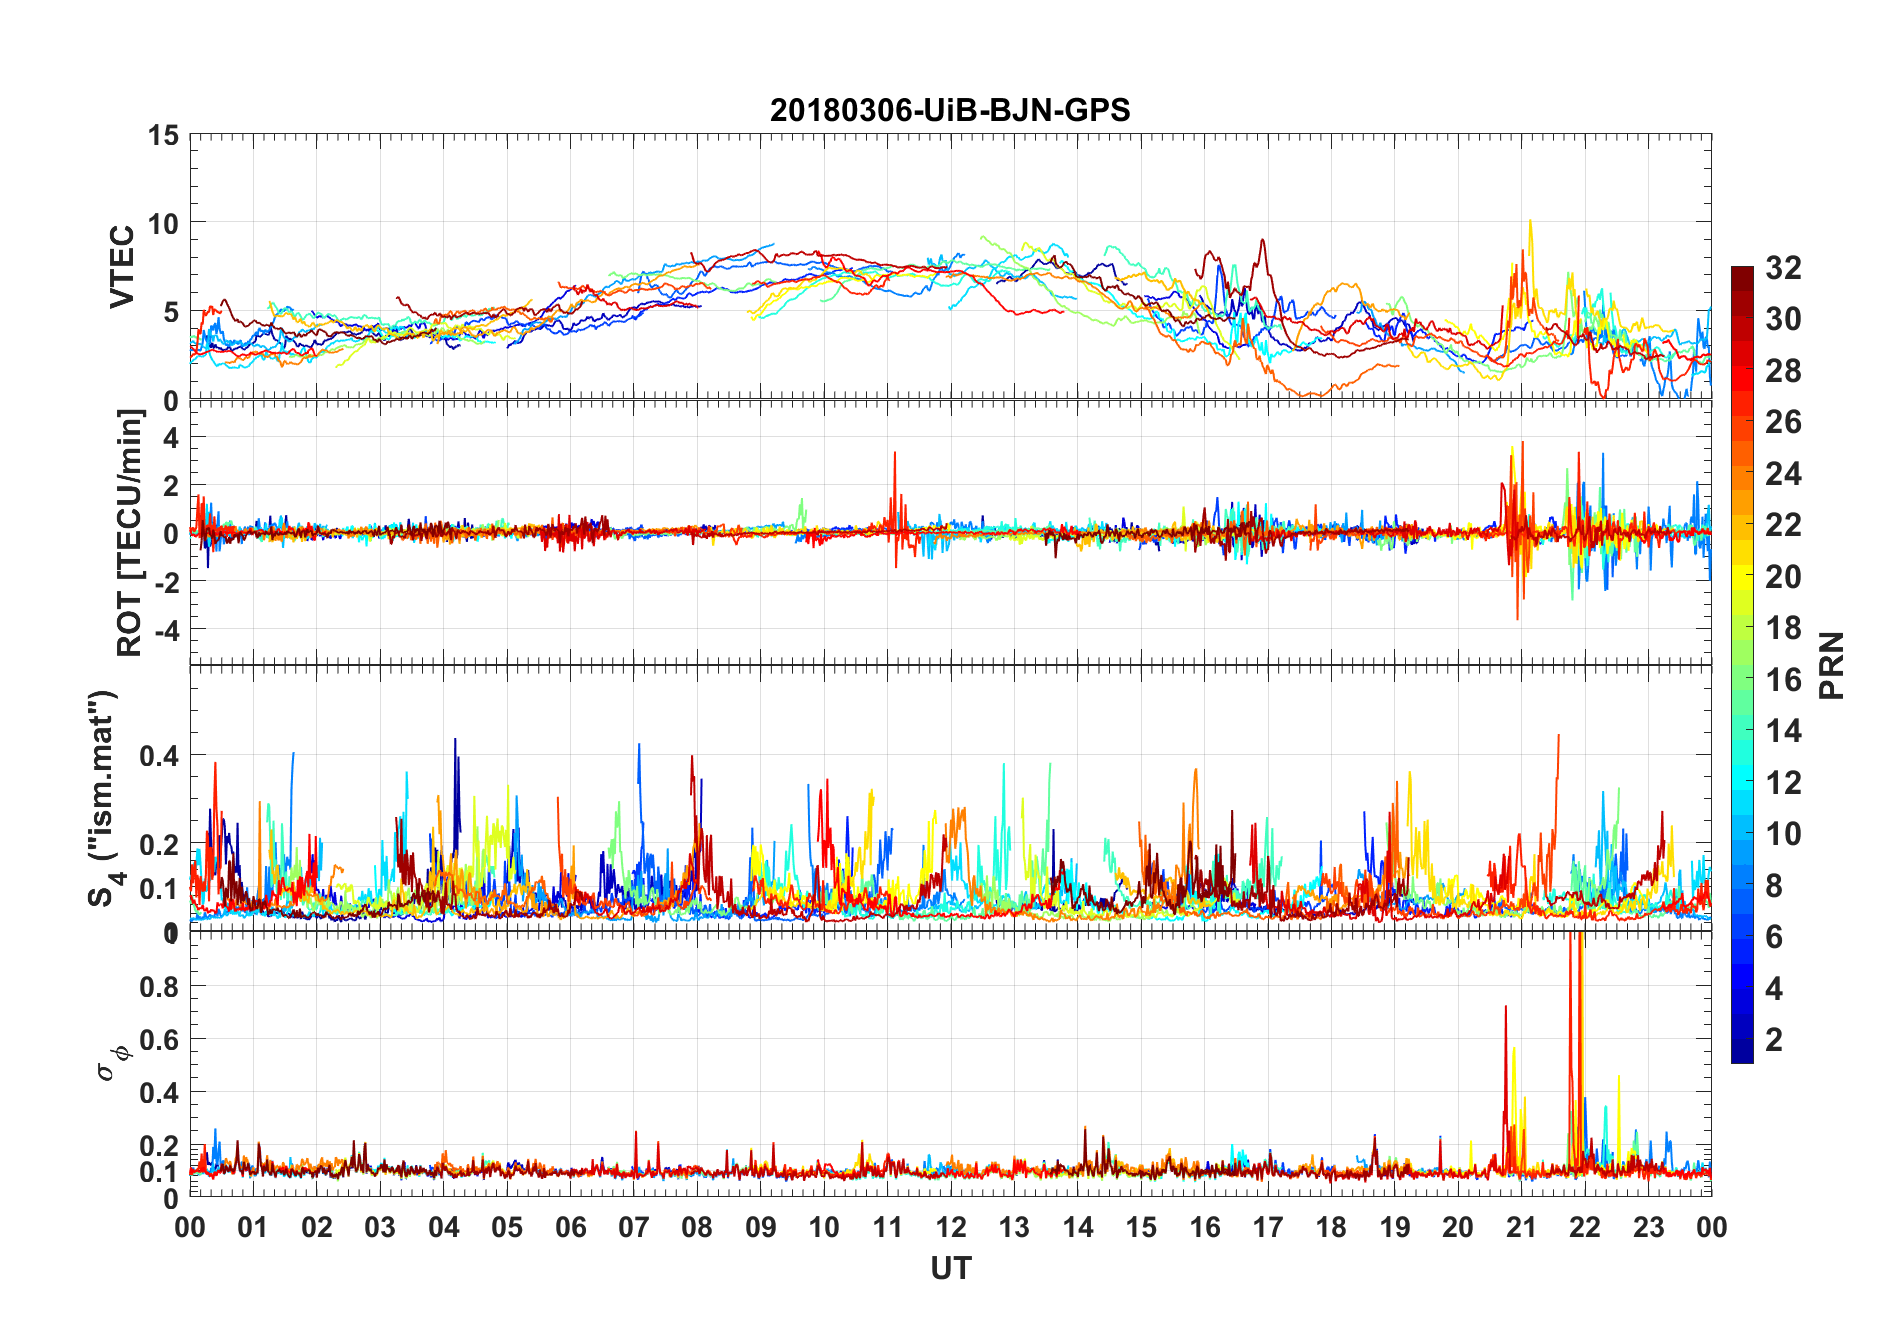Click the colorbar tick label 20
Viewport: 1902px width, 1330px height.
tap(1783, 577)
